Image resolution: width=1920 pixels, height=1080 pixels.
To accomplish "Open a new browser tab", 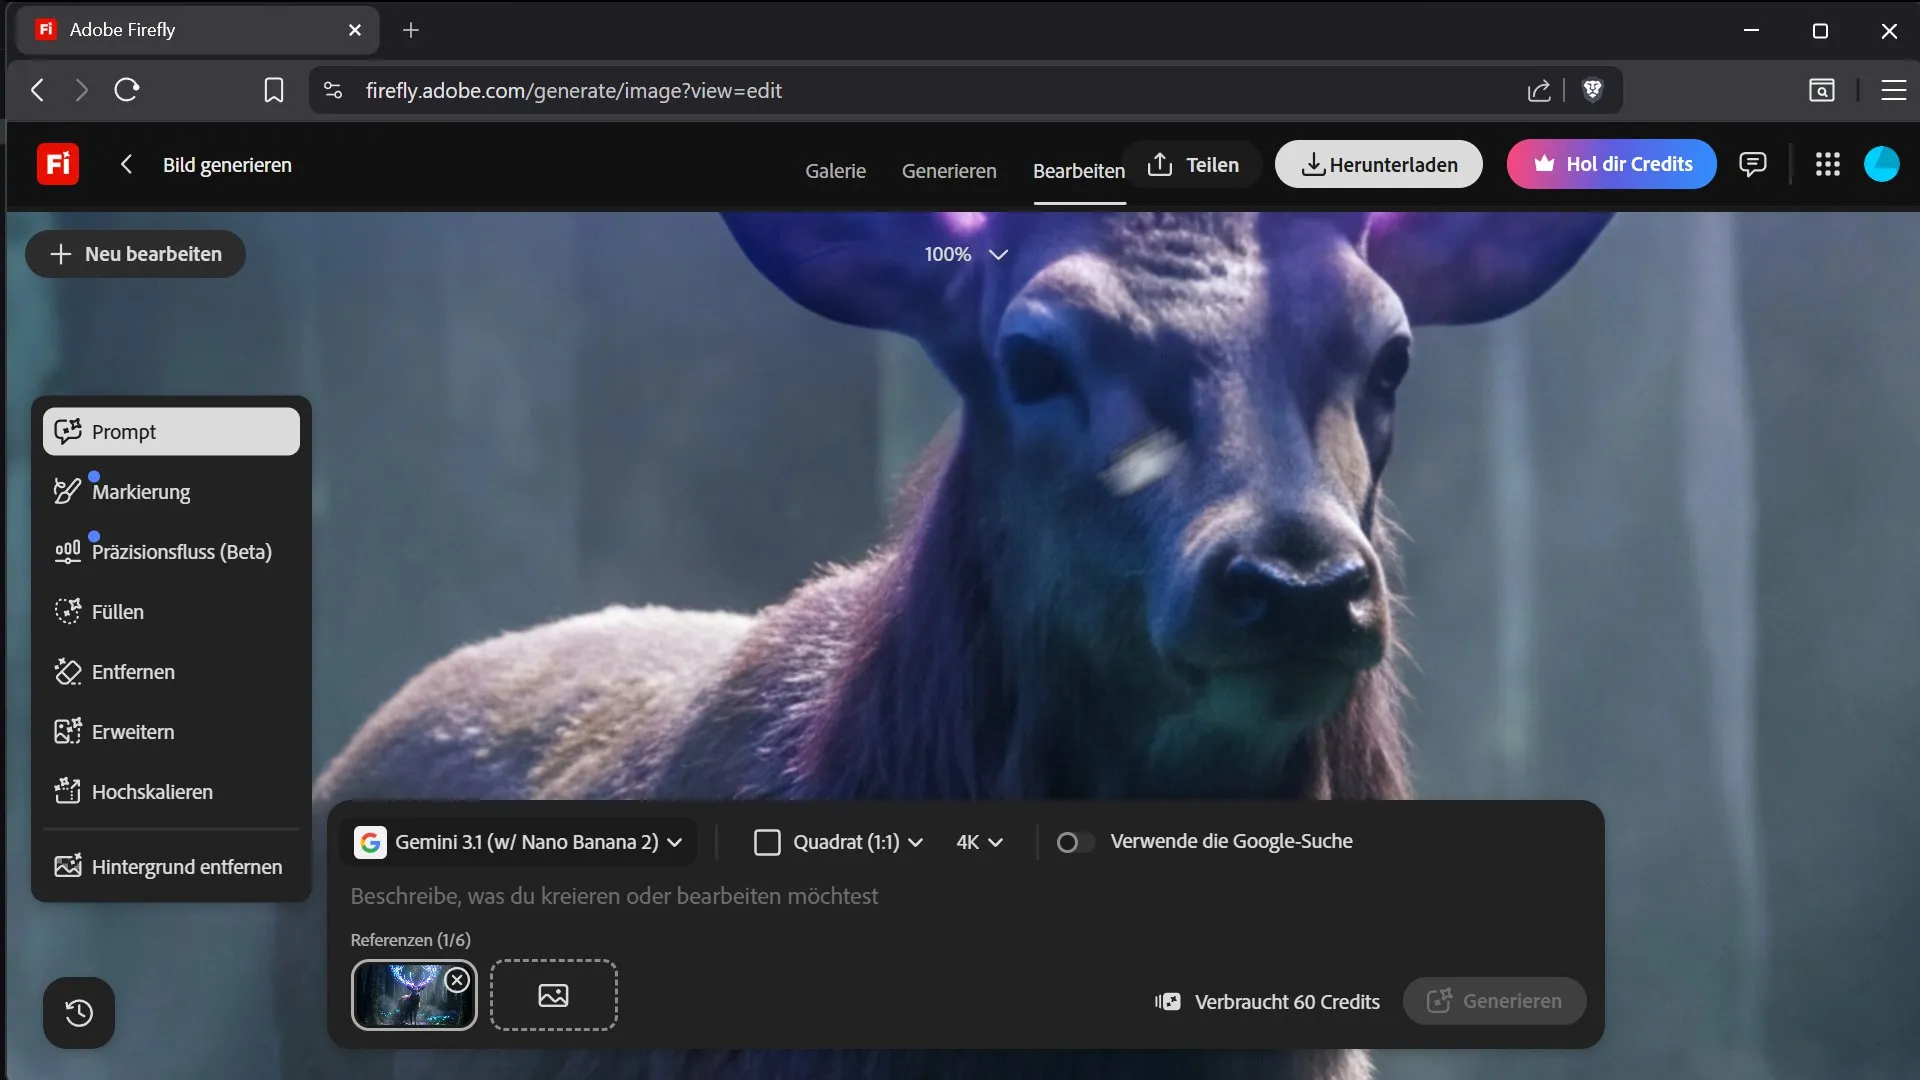I will point(411,30).
